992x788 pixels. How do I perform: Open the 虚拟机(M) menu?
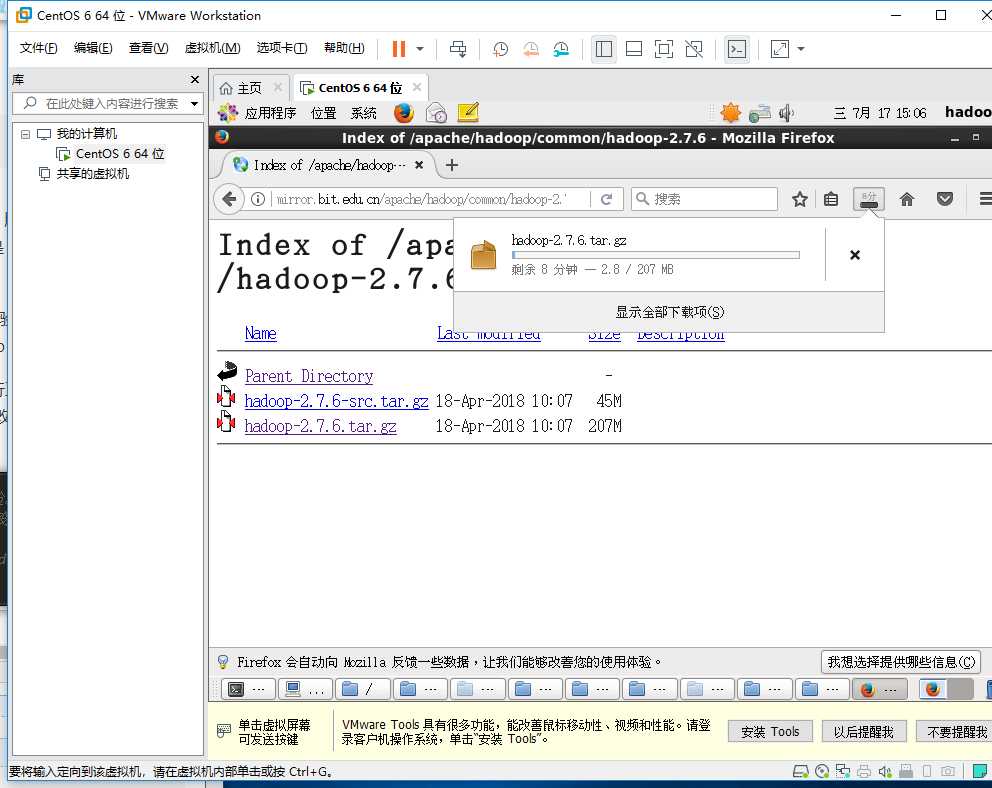click(212, 48)
